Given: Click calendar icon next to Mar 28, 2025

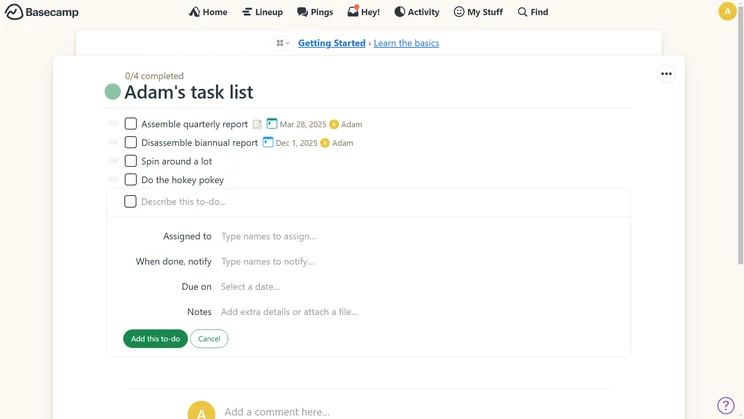Looking at the screenshot, I should point(271,124).
